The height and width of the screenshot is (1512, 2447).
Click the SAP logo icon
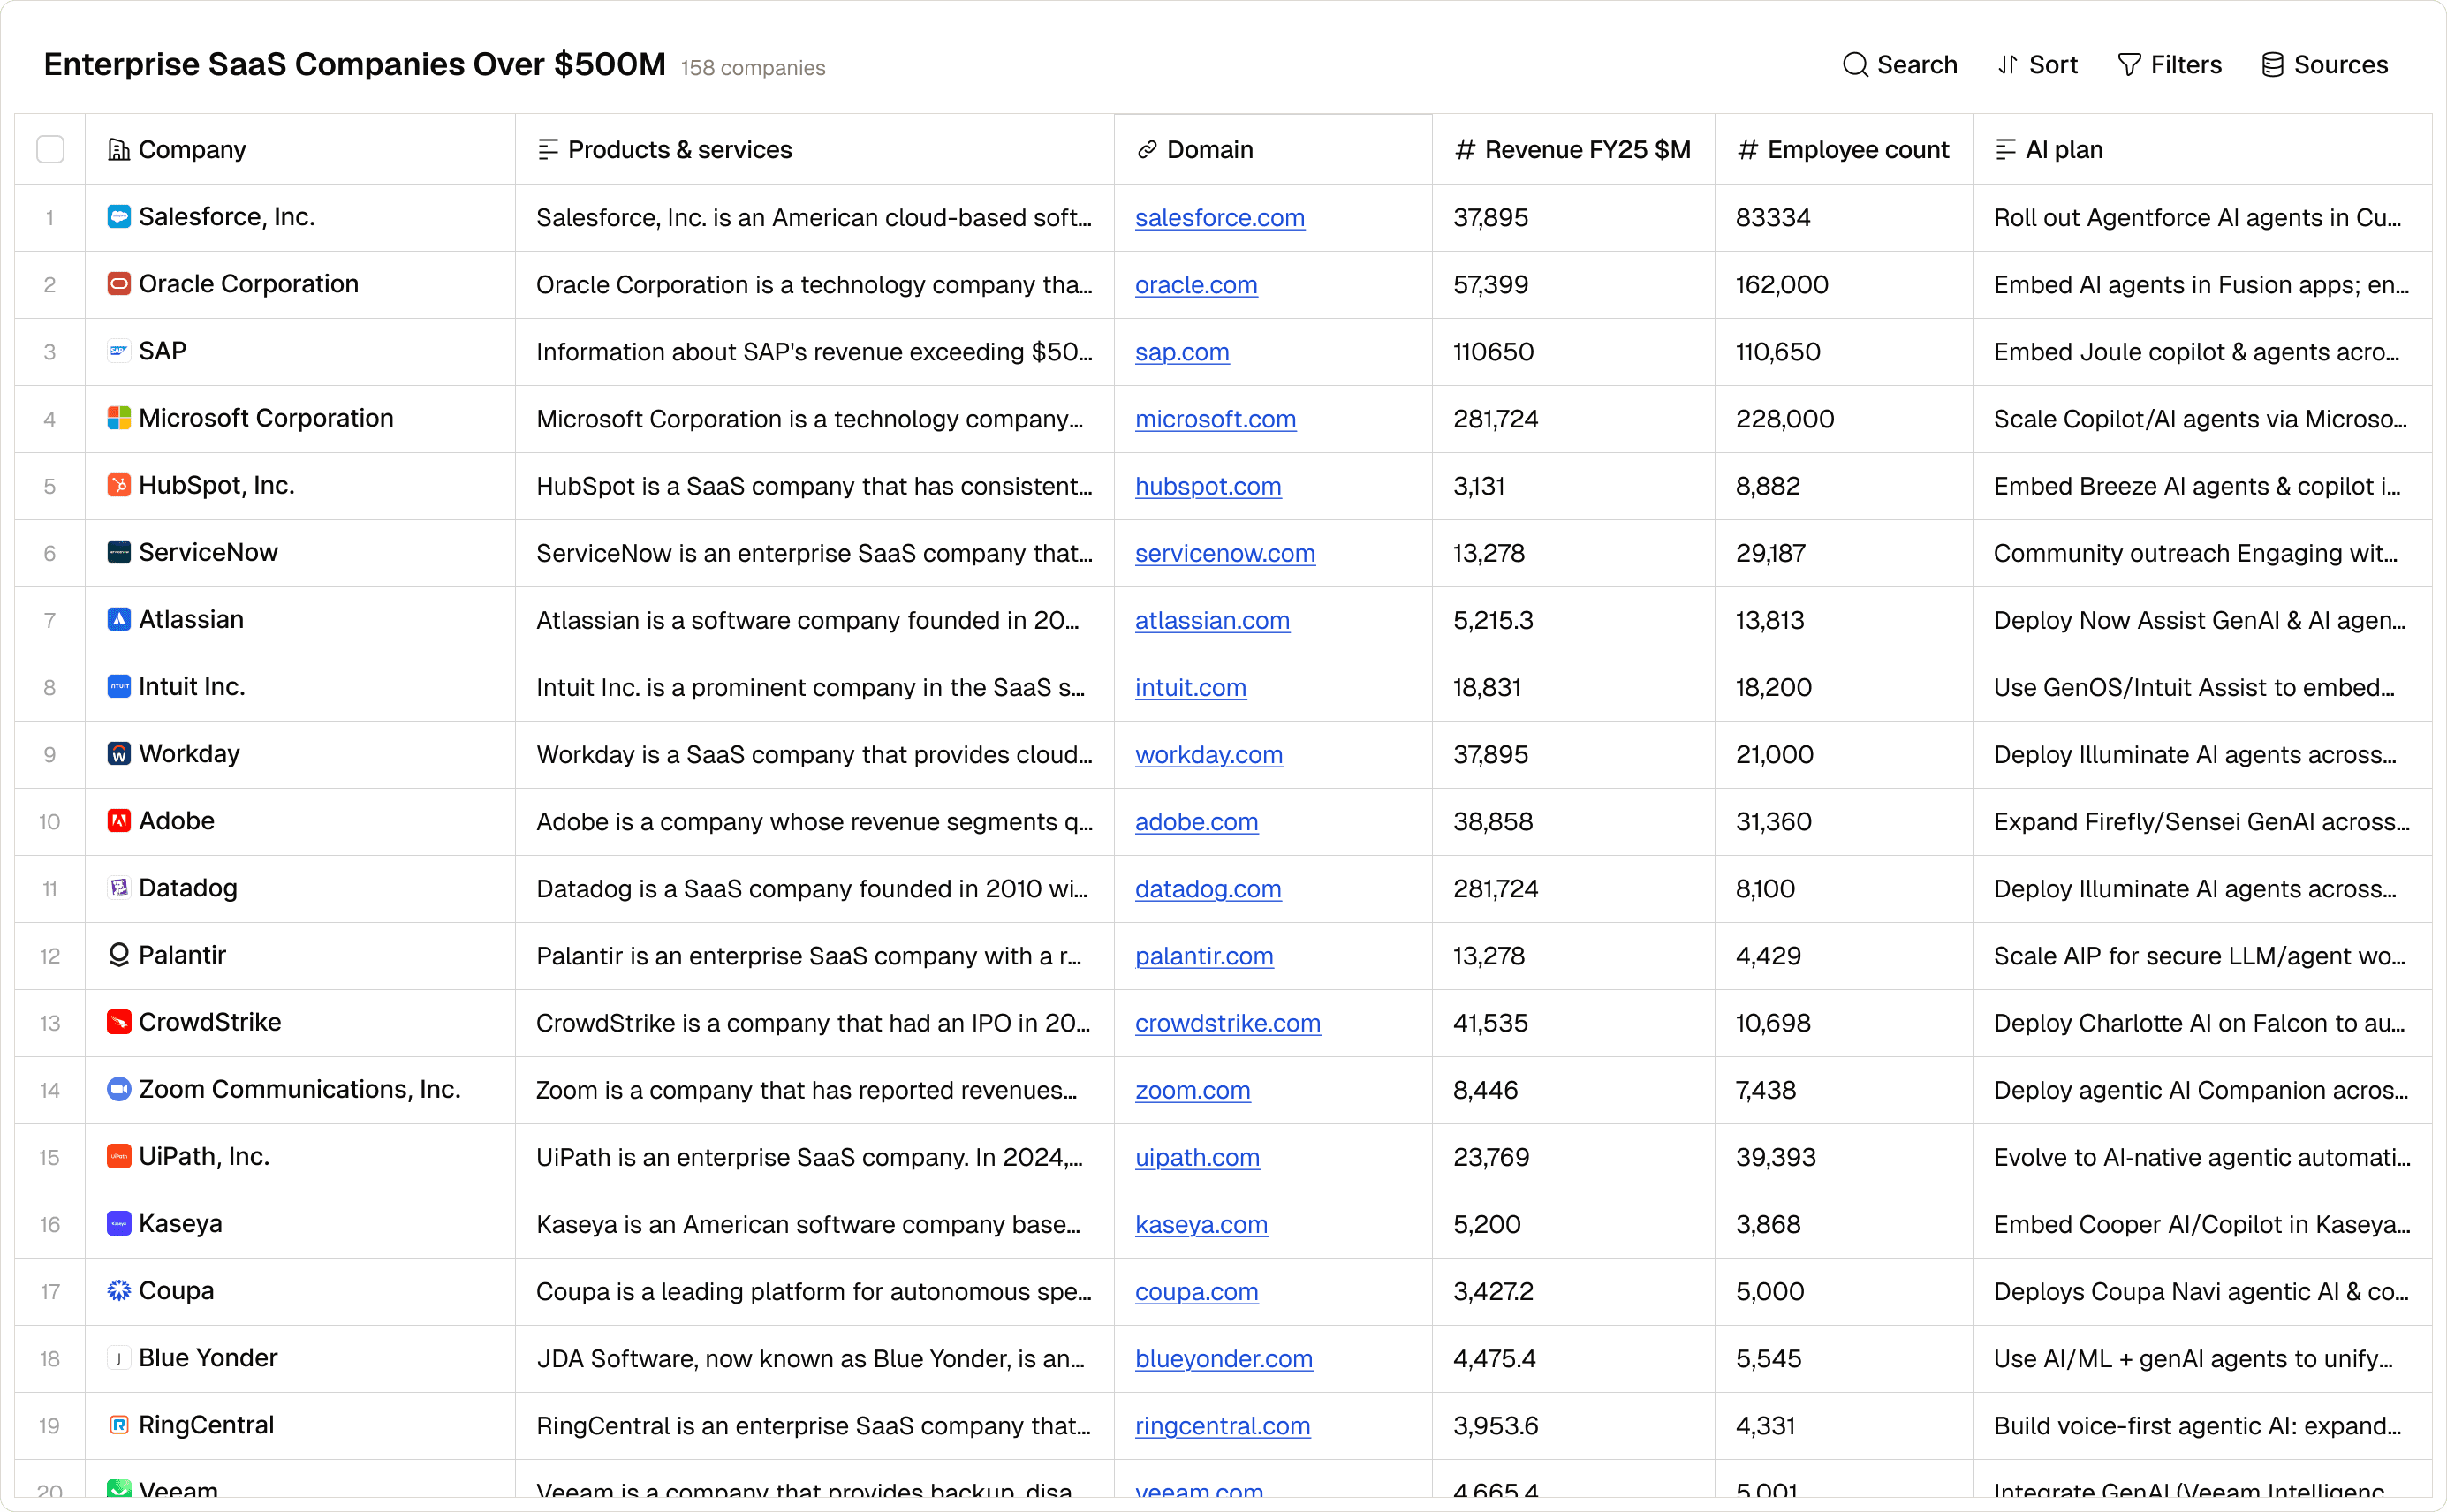[119, 350]
